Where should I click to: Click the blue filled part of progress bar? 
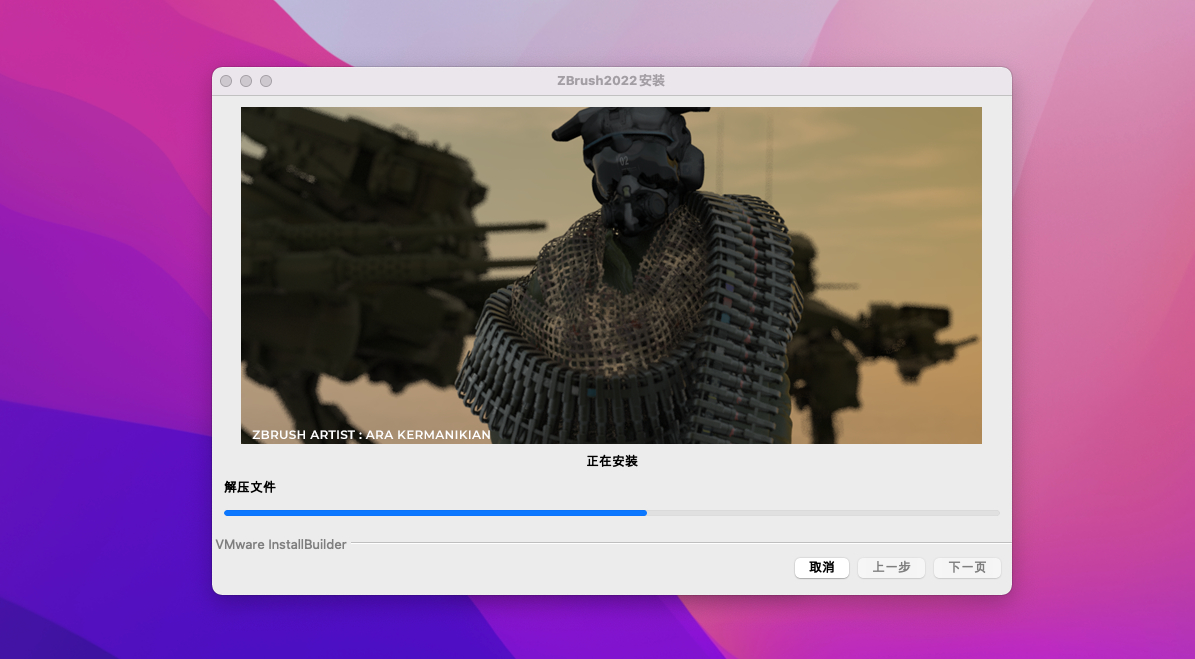coord(435,513)
